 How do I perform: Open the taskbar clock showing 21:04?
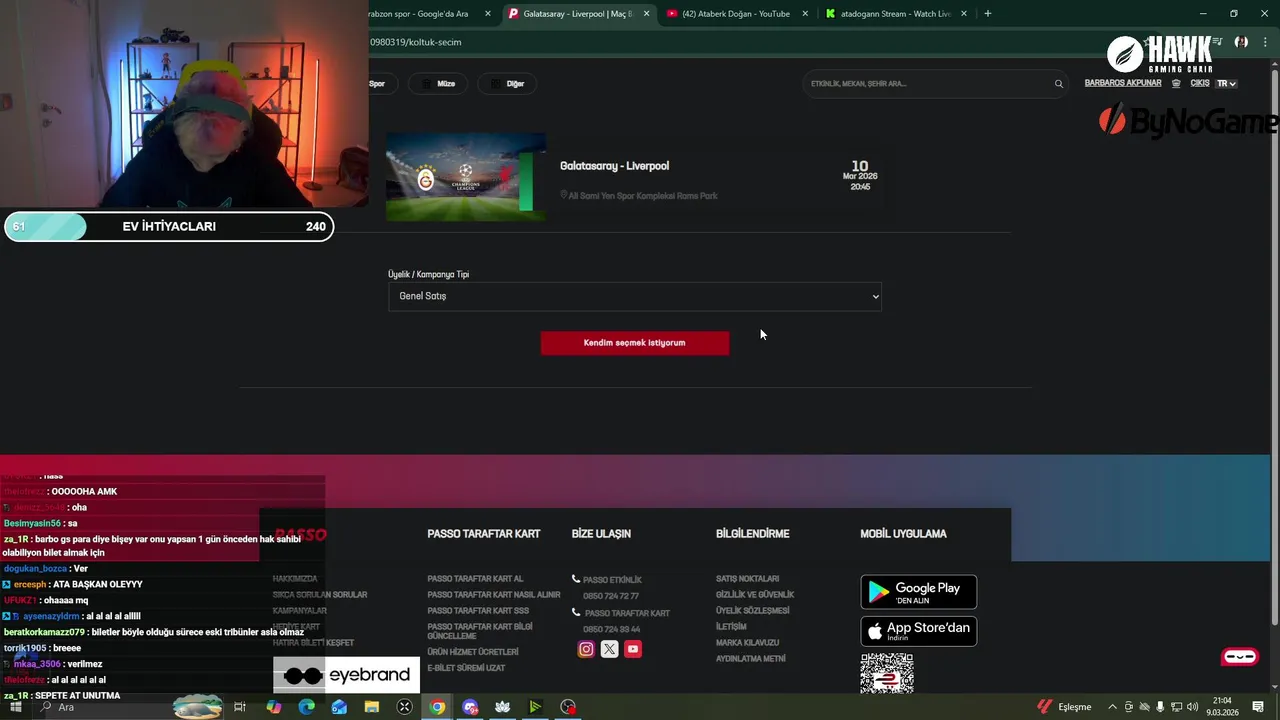[1222, 707]
